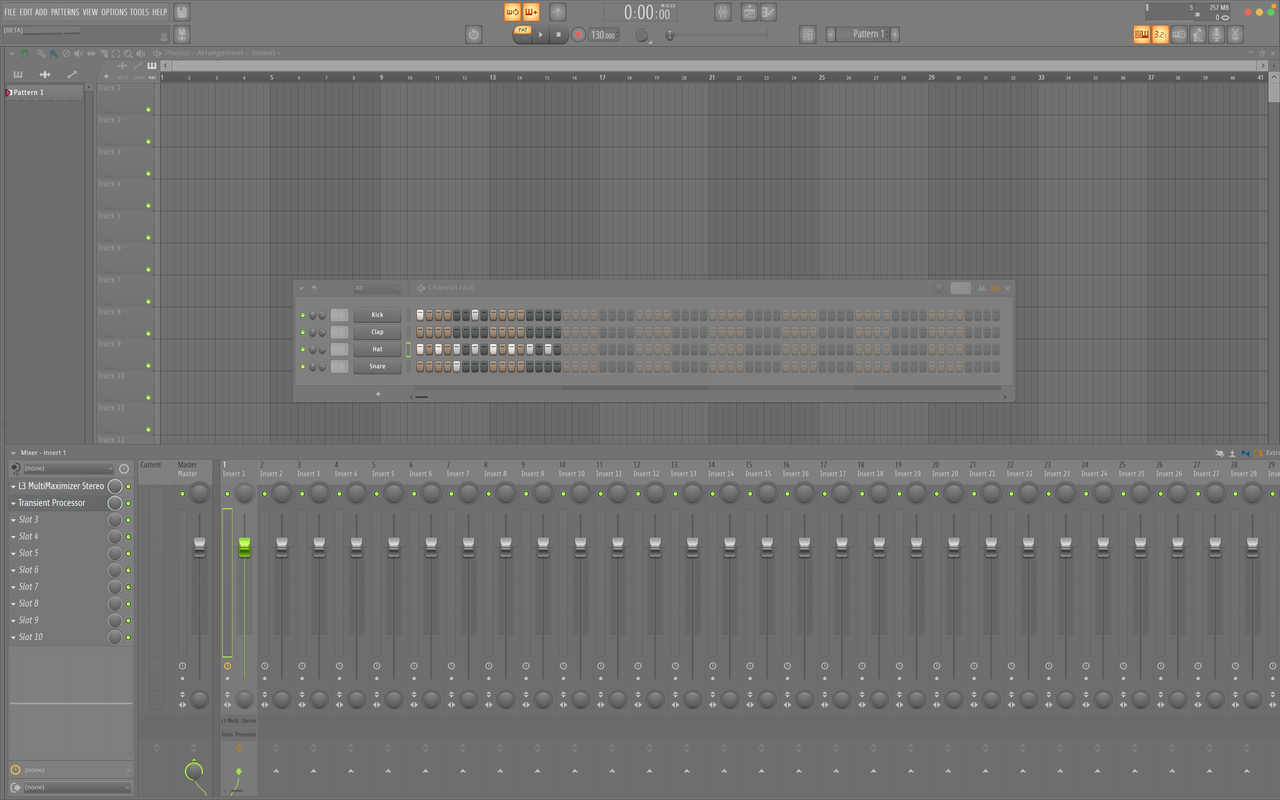The image size is (1280, 800).
Task: Open the Slot 3 arrow menu
Action: click(x=13, y=520)
